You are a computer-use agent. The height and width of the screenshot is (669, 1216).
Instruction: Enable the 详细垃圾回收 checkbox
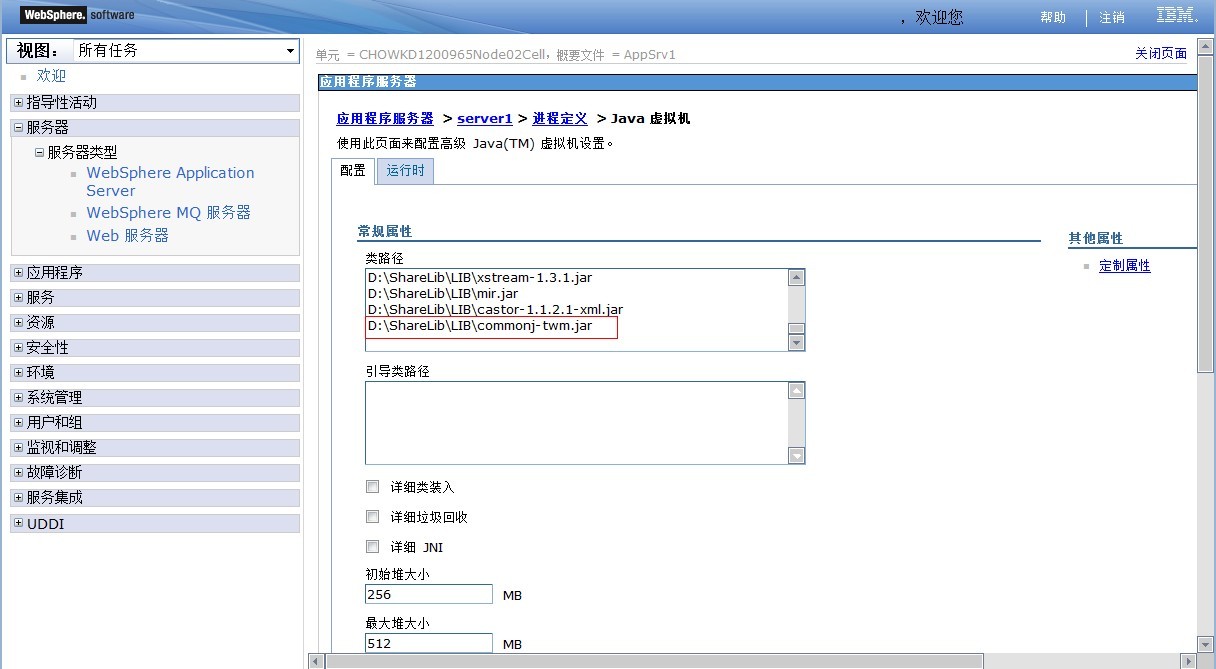[x=372, y=517]
